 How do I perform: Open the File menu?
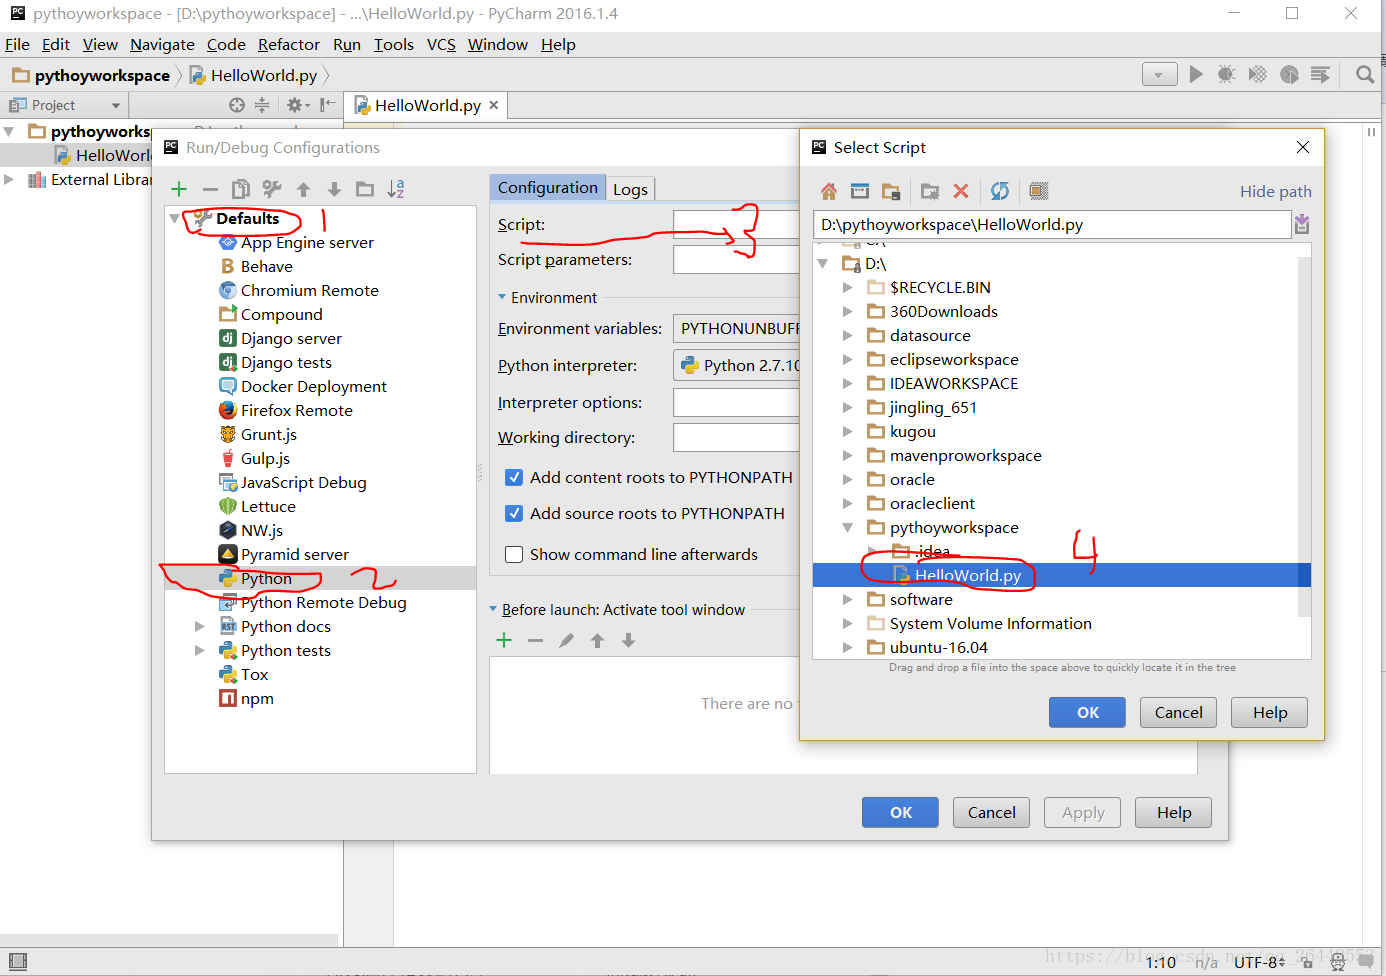tap(17, 44)
